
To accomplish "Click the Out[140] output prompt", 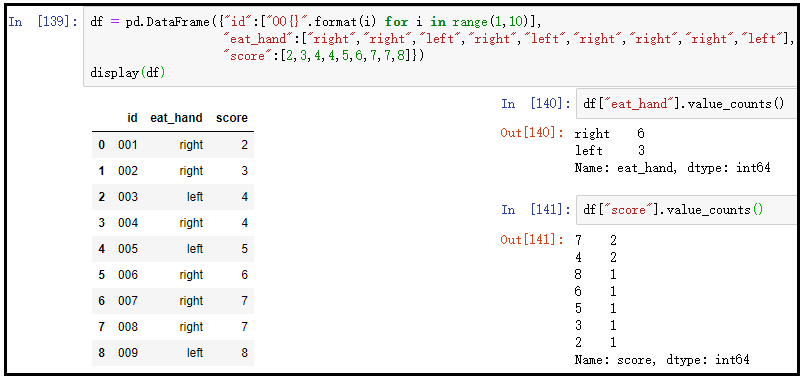I will click(x=532, y=133).
